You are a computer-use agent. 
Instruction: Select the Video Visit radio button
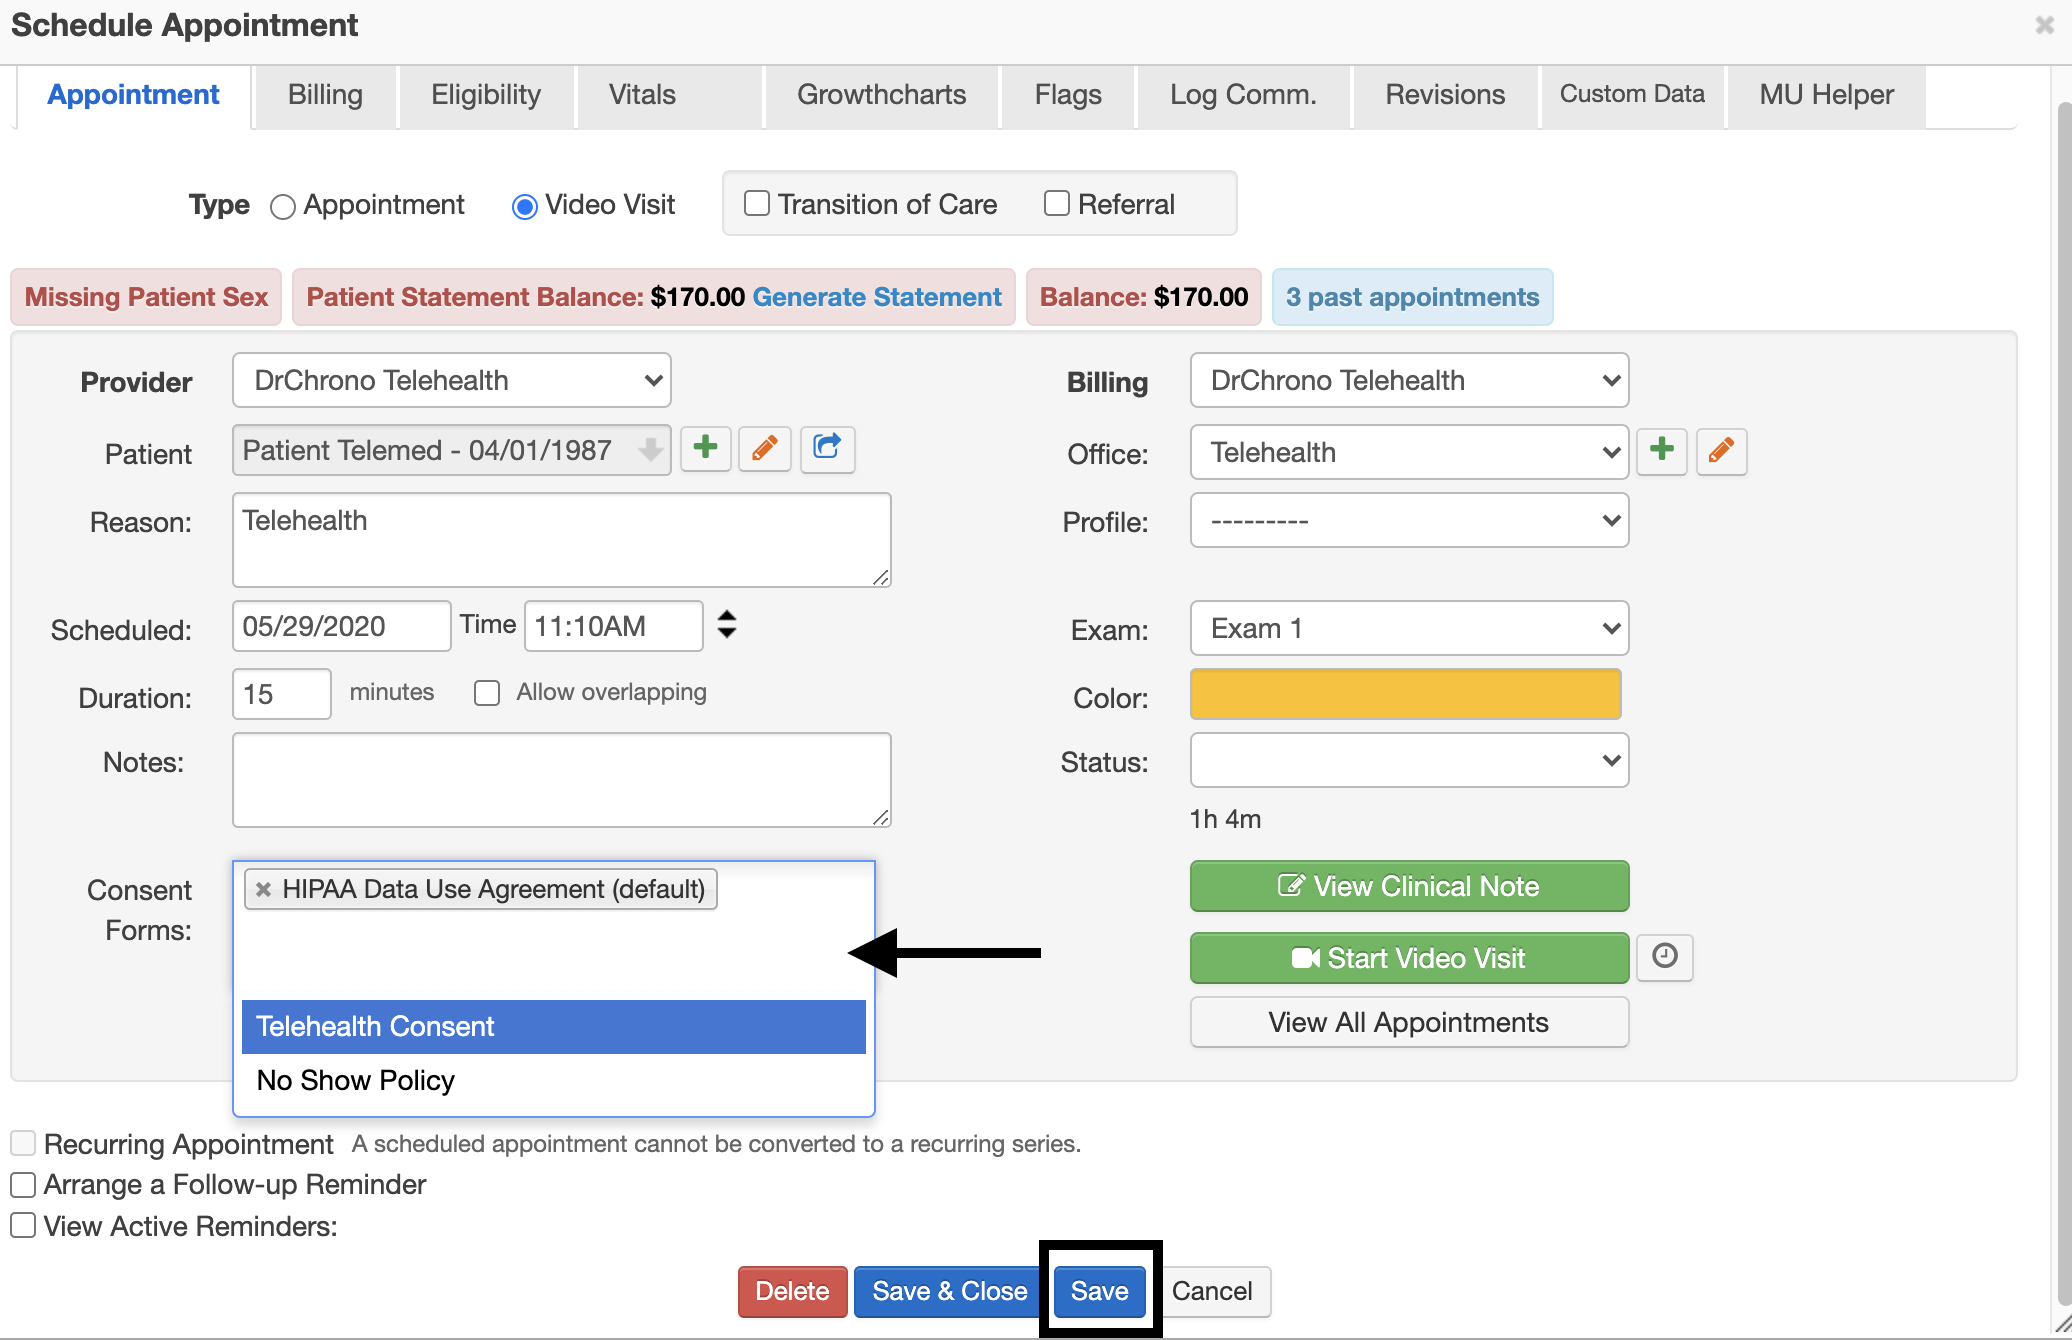click(524, 207)
